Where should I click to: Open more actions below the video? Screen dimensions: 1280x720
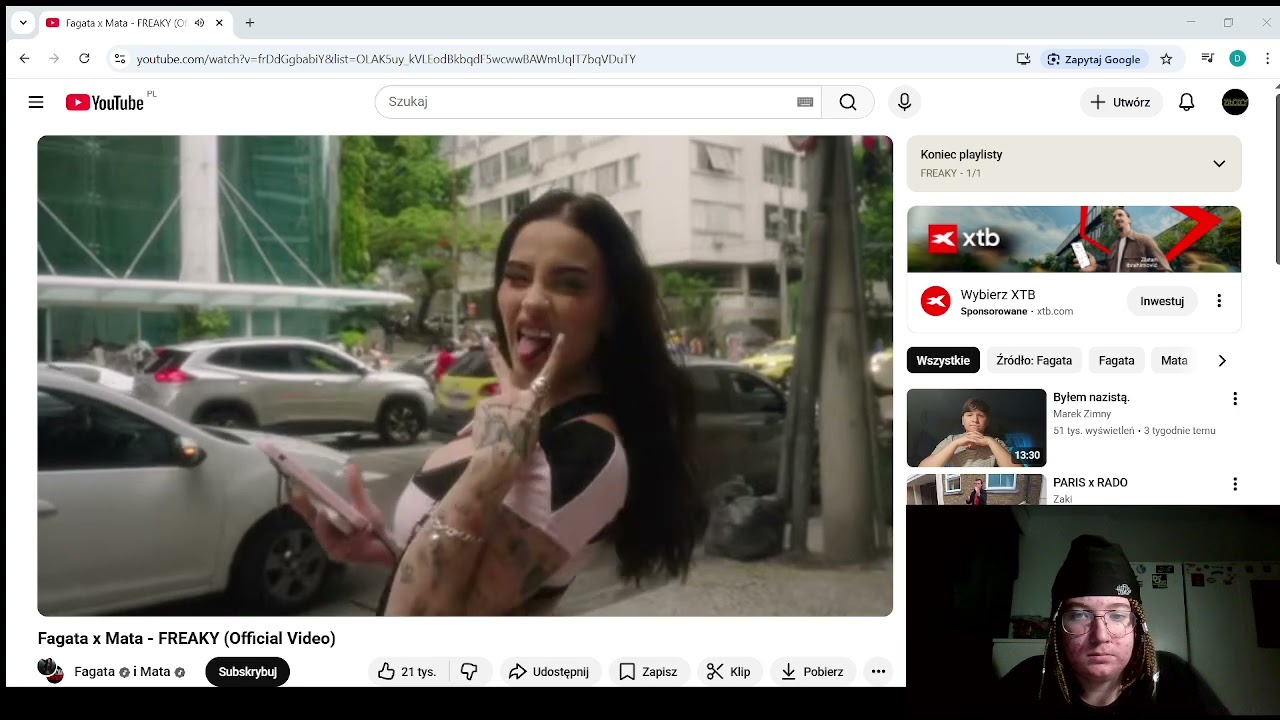878,672
